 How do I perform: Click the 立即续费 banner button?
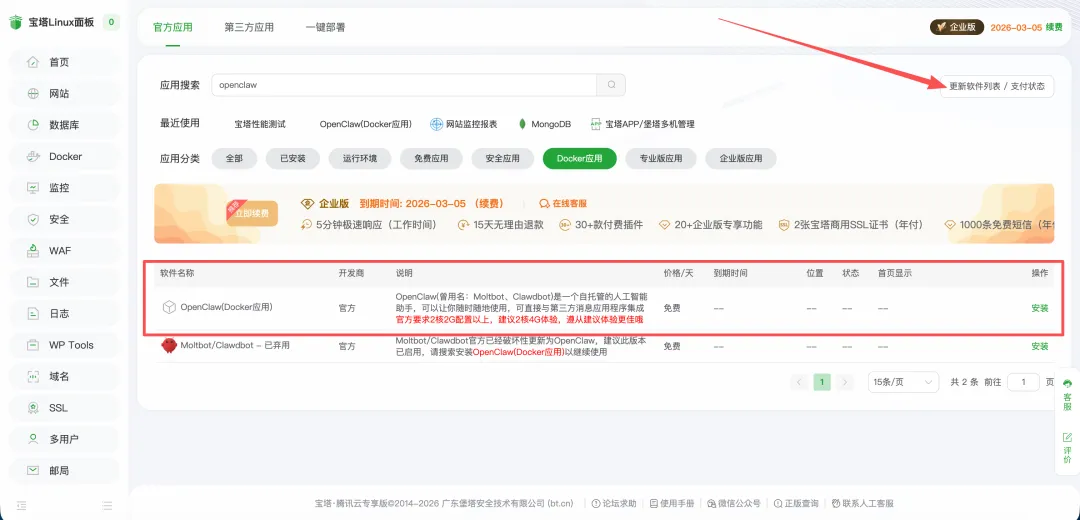point(252,214)
